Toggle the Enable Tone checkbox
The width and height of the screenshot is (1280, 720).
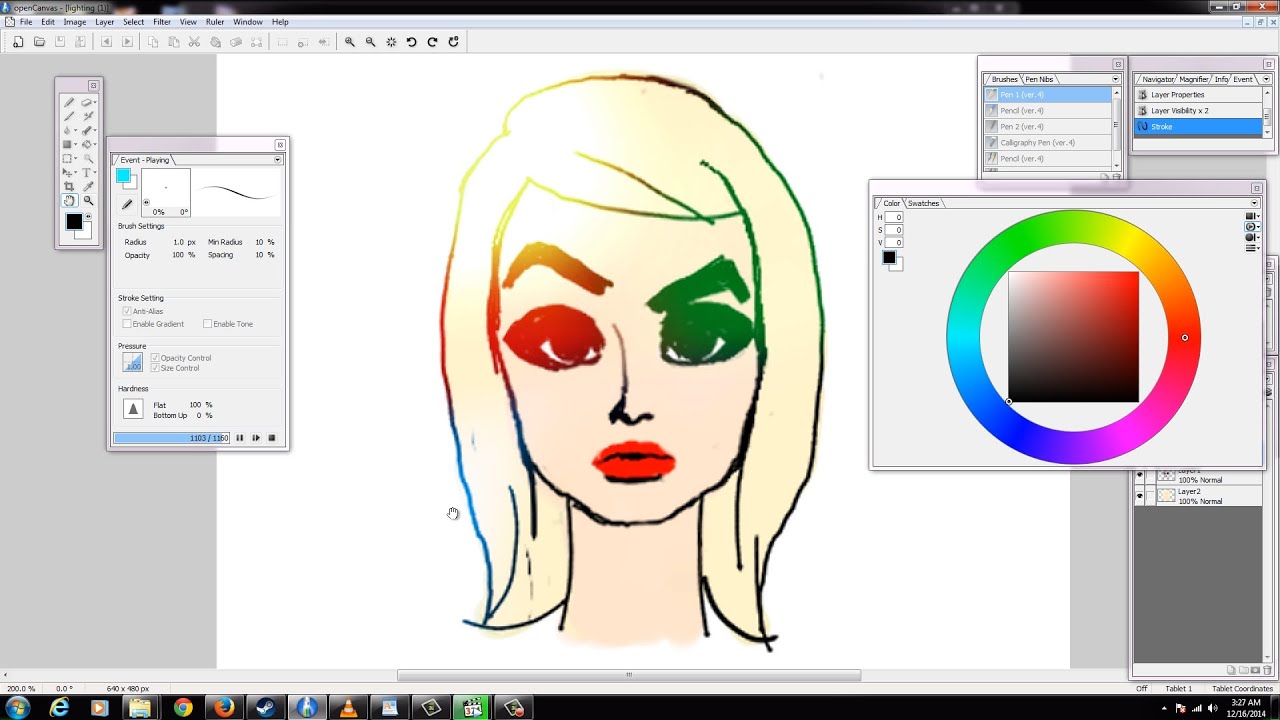tap(207, 324)
